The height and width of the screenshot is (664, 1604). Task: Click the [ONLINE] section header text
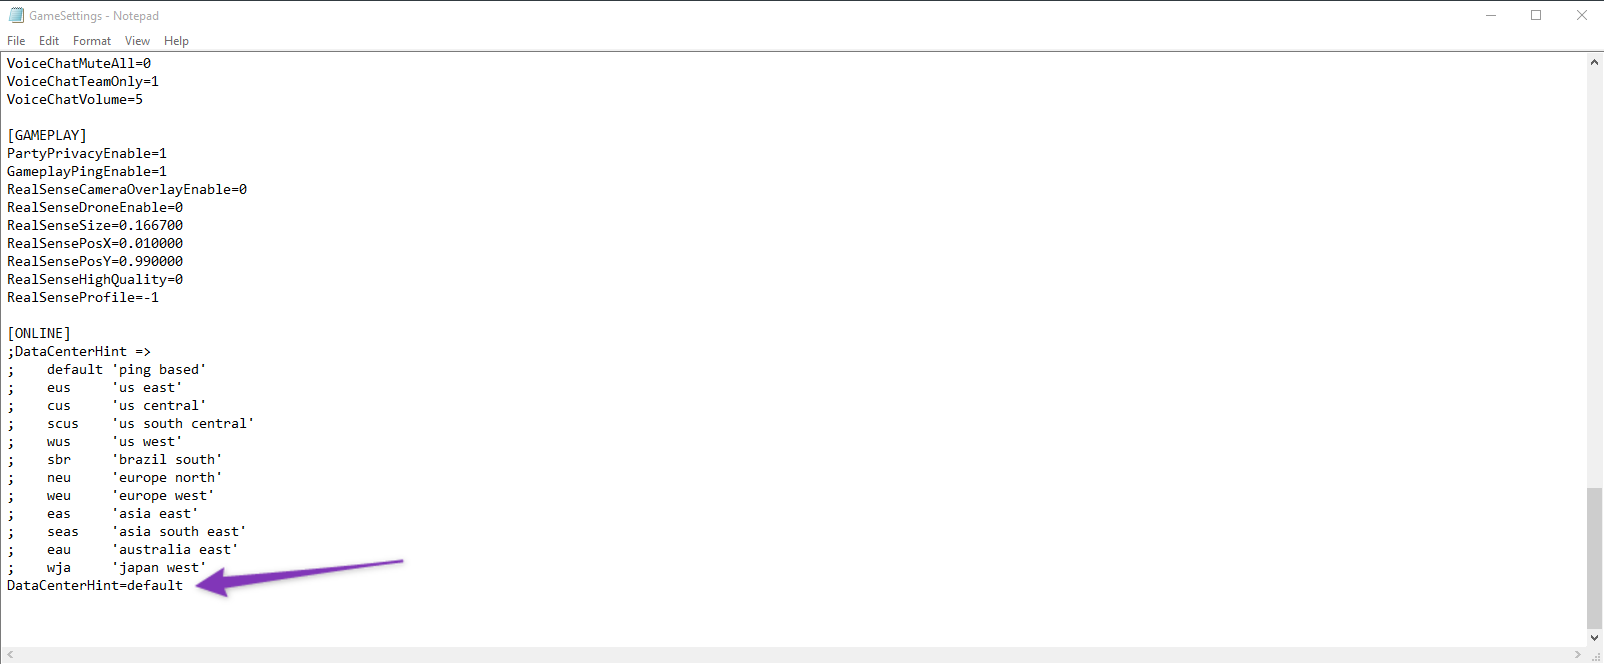[x=39, y=334]
